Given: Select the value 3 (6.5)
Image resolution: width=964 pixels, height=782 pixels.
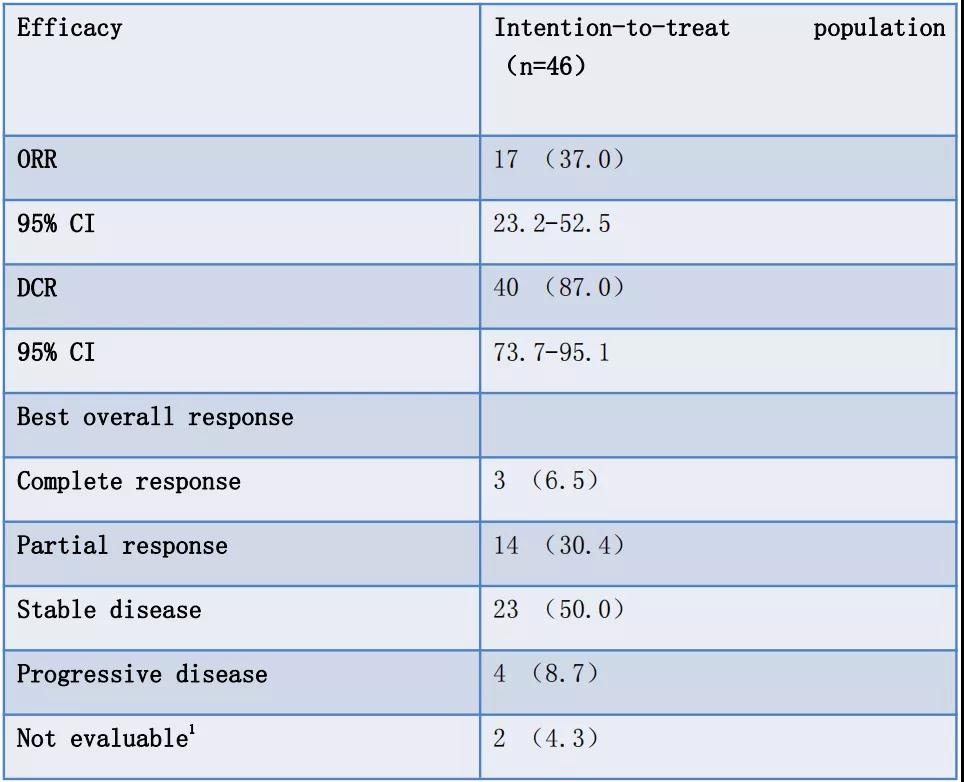Looking at the screenshot, I should click(546, 481).
